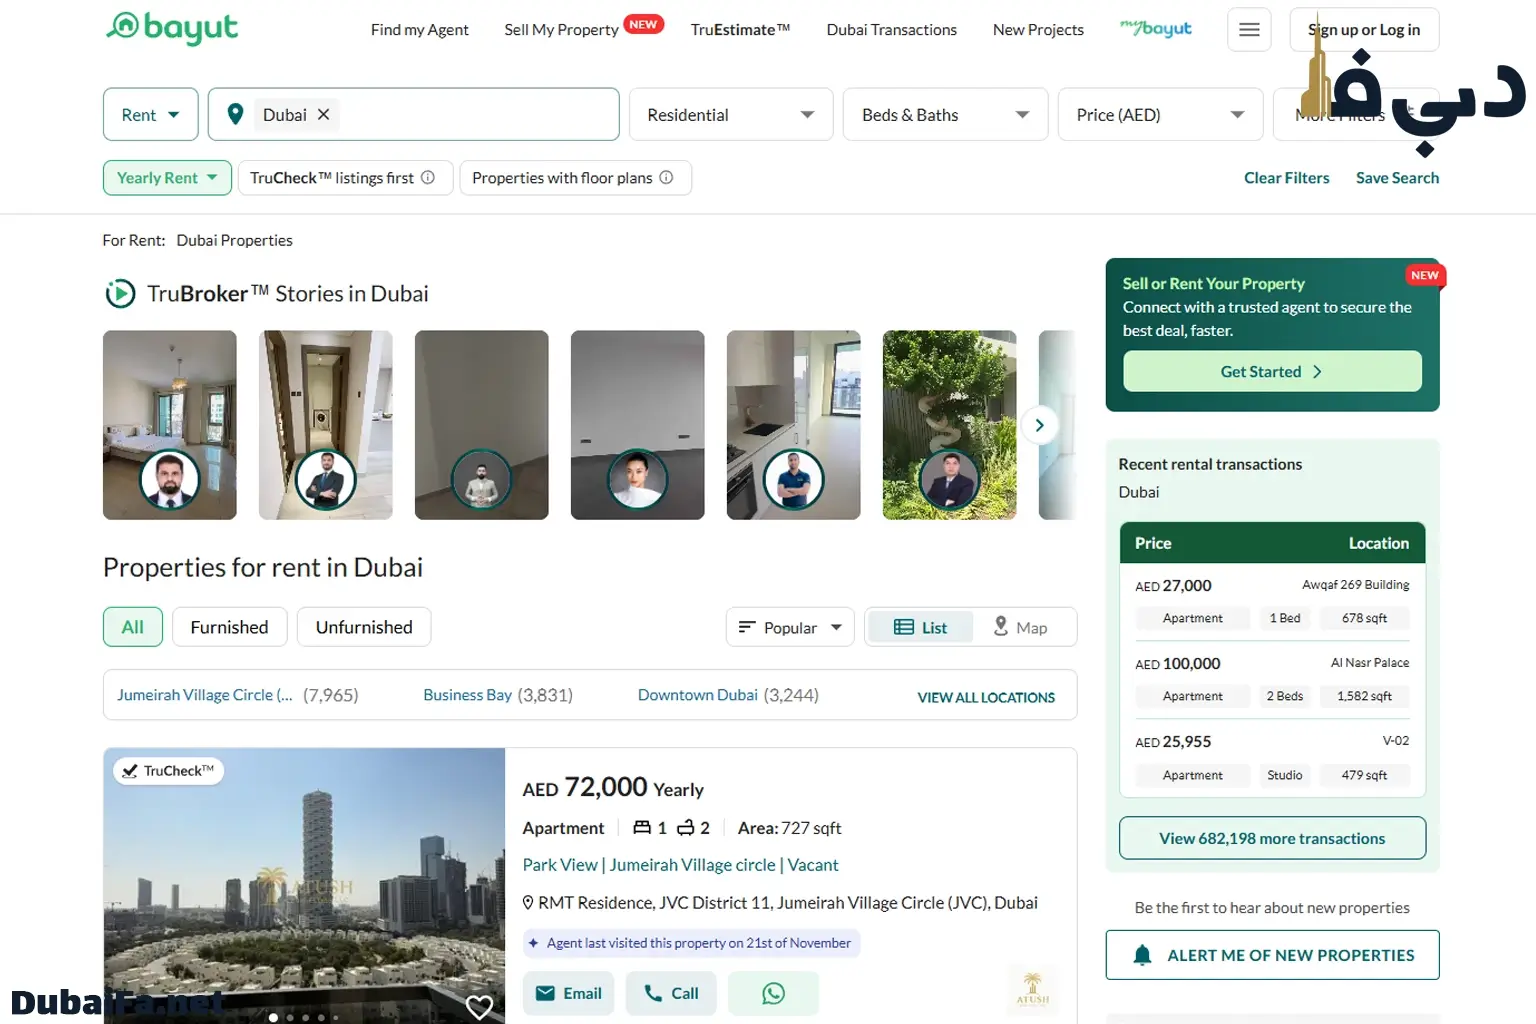Viewport: 1536px width, 1024px height.
Task: Open the first TruBroker story thumbnail
Action: (169, 425)
